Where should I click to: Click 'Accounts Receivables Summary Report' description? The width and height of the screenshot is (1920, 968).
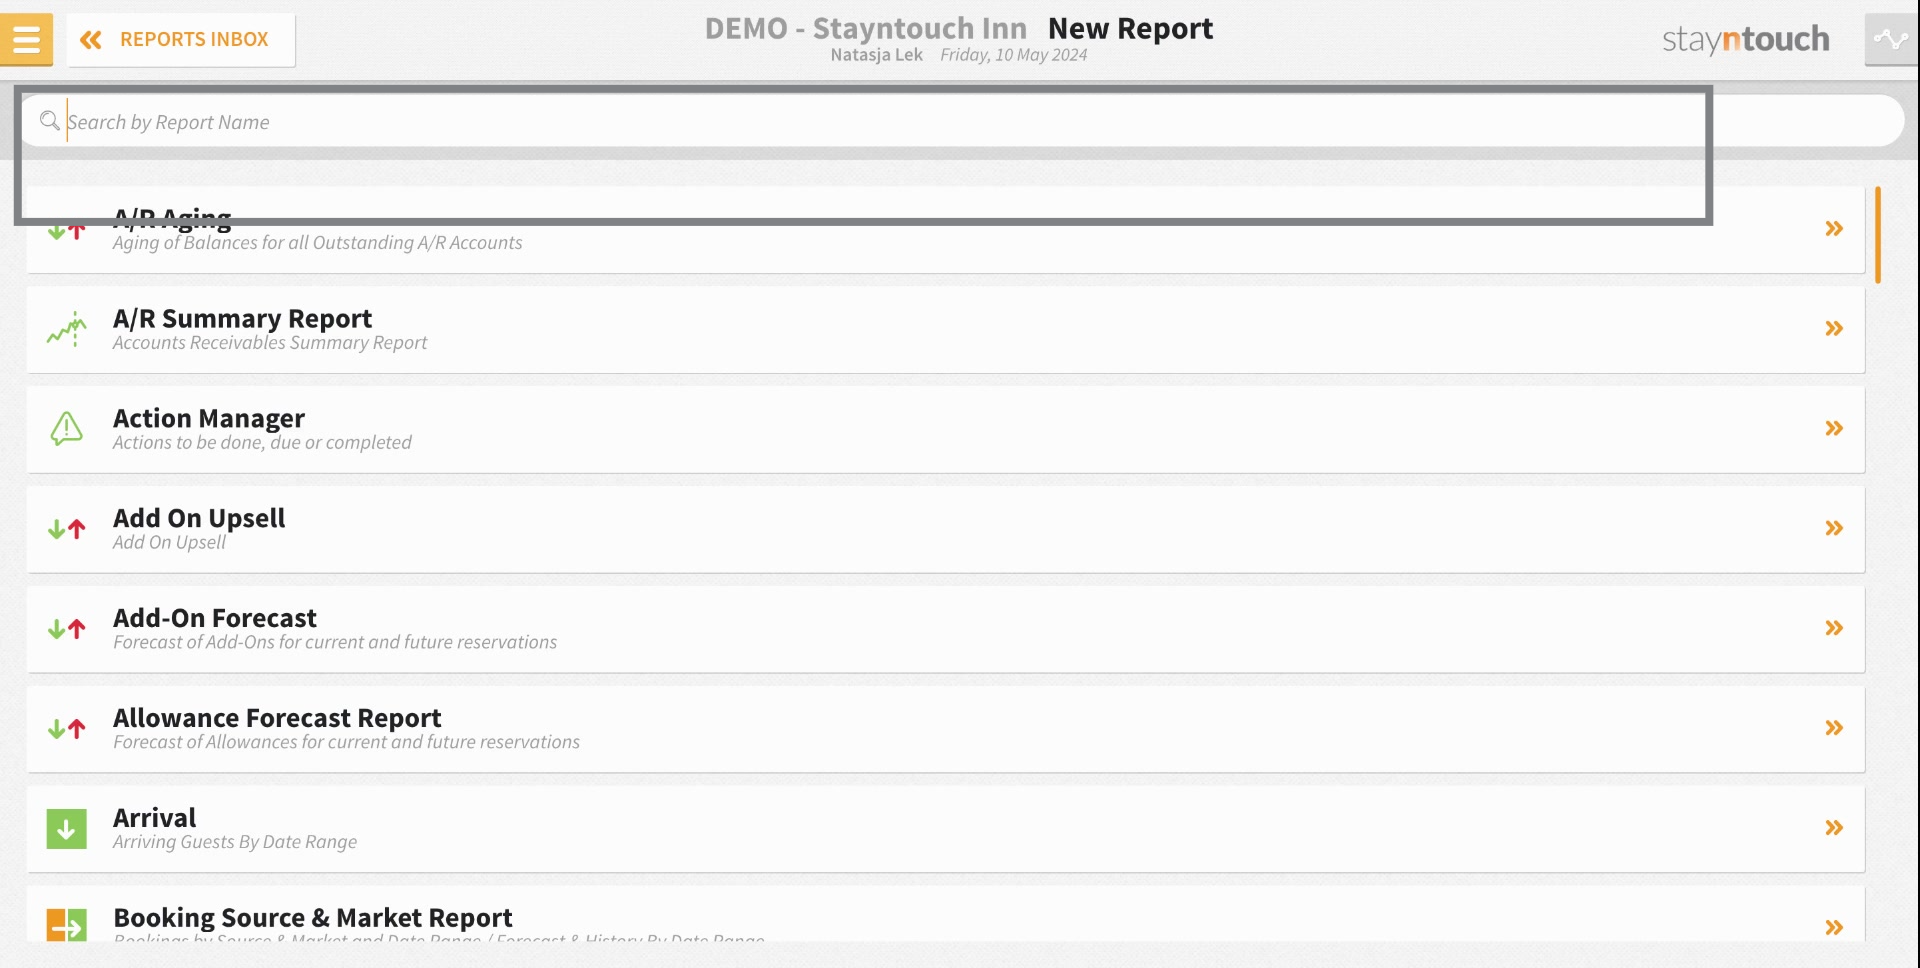pyautogui.click(x=270, y=343)
